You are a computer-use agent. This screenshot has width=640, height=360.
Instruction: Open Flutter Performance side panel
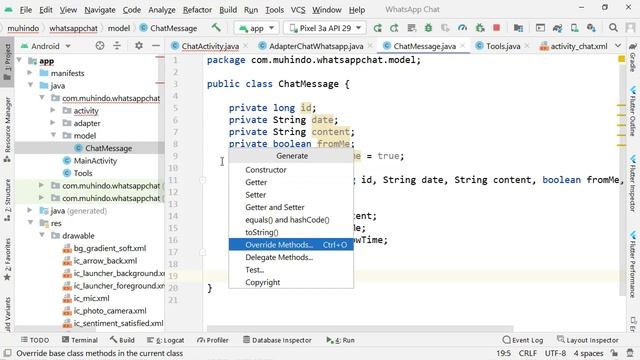point(633,264)
